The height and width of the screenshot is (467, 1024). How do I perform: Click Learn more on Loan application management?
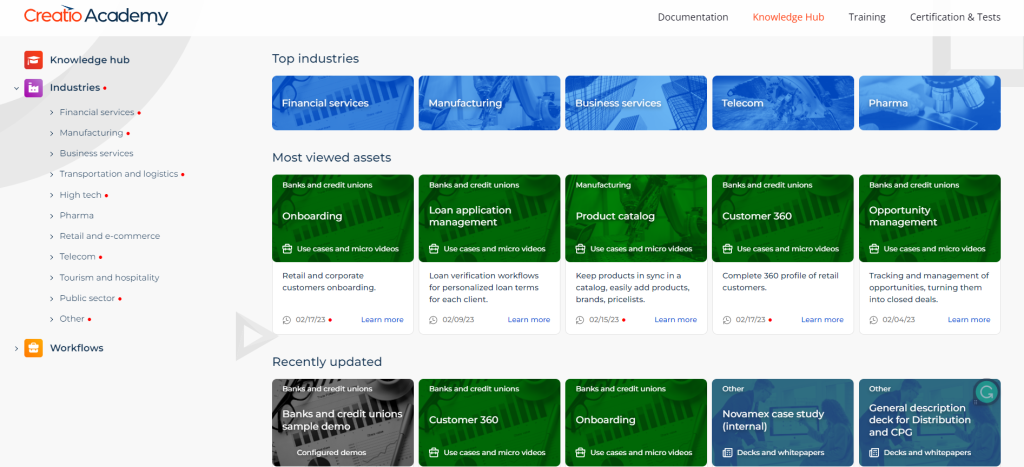coord(529,320)
